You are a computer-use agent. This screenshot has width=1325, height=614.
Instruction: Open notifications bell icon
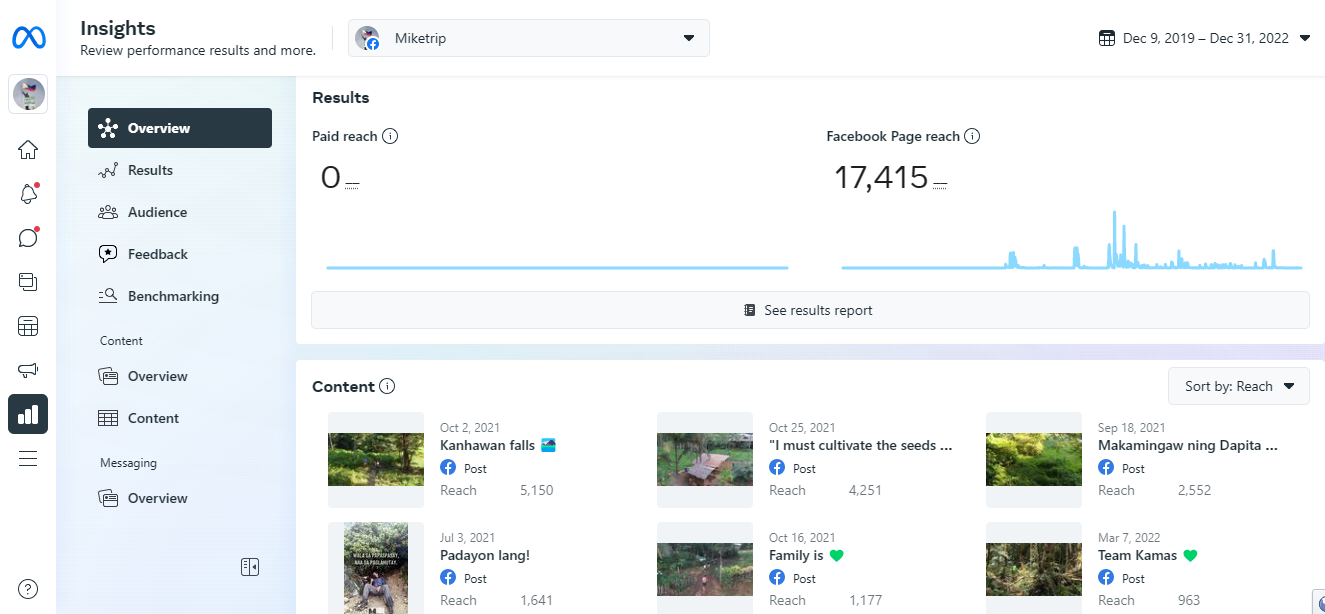28,194
